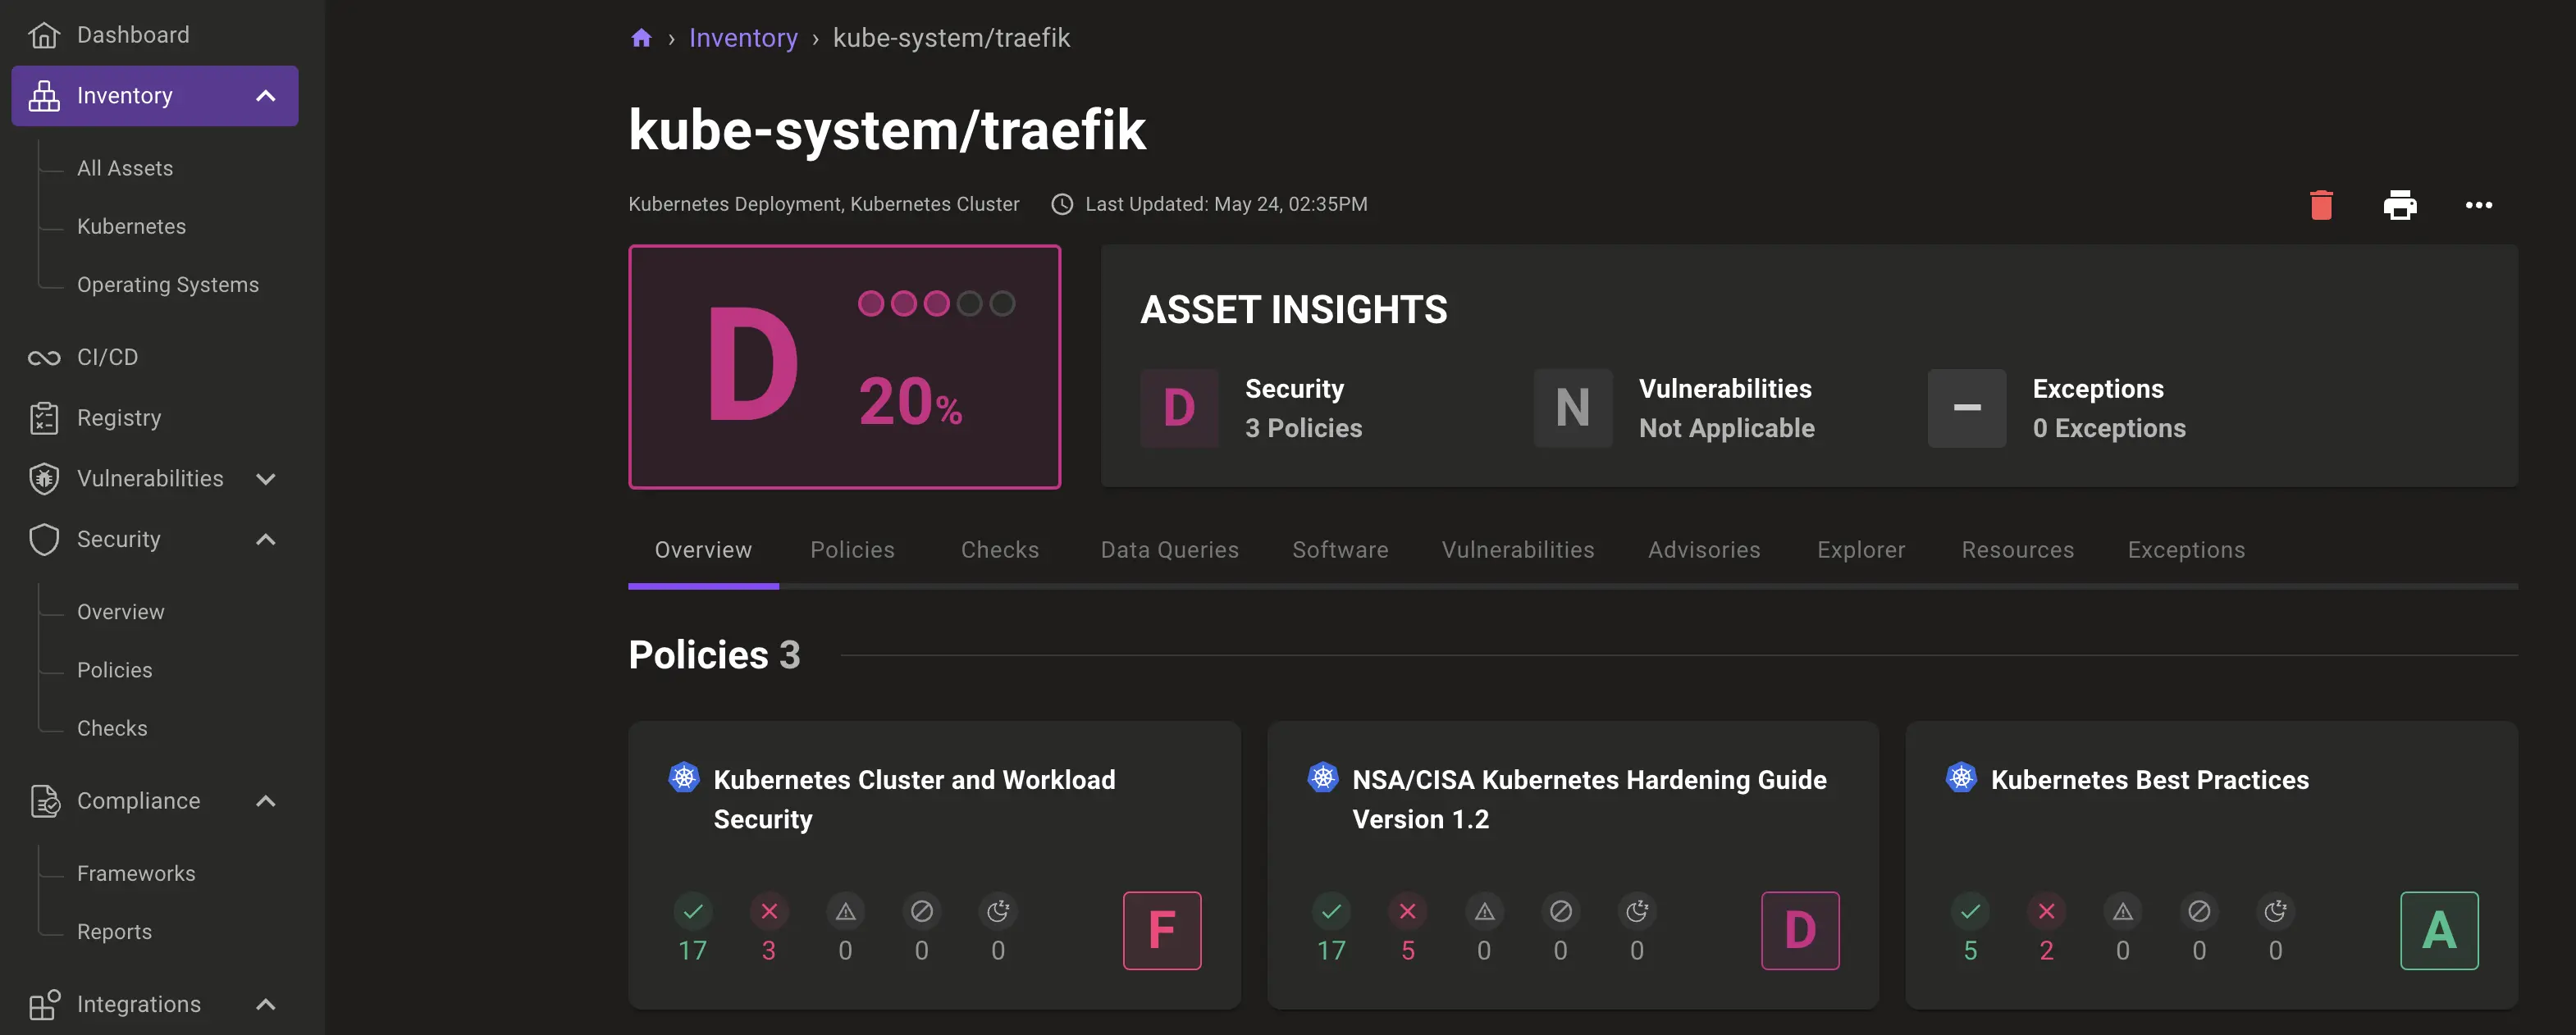2576x1035 pixels.
Task: Click D grade on NSA/CISA Hardening Guide
Action: tap(1800, 930)
